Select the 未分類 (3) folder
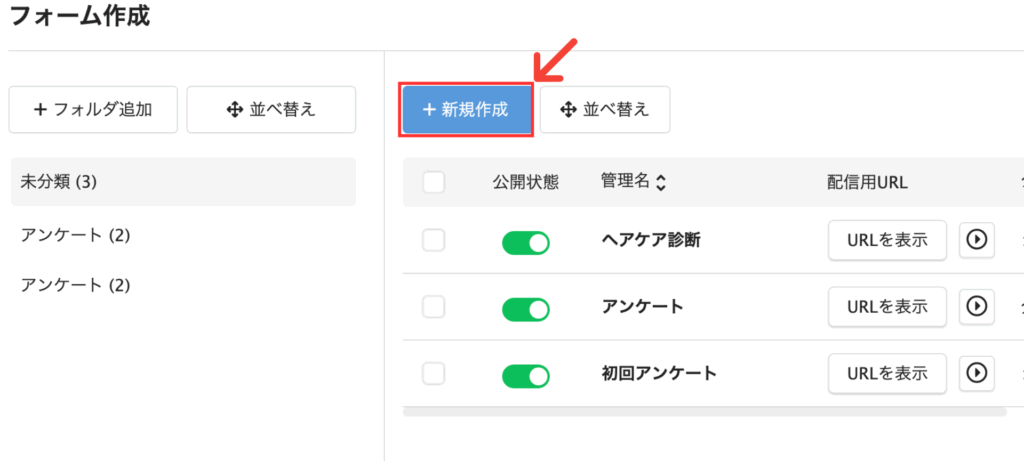The image size is (1024, 461). click(183, 182)
